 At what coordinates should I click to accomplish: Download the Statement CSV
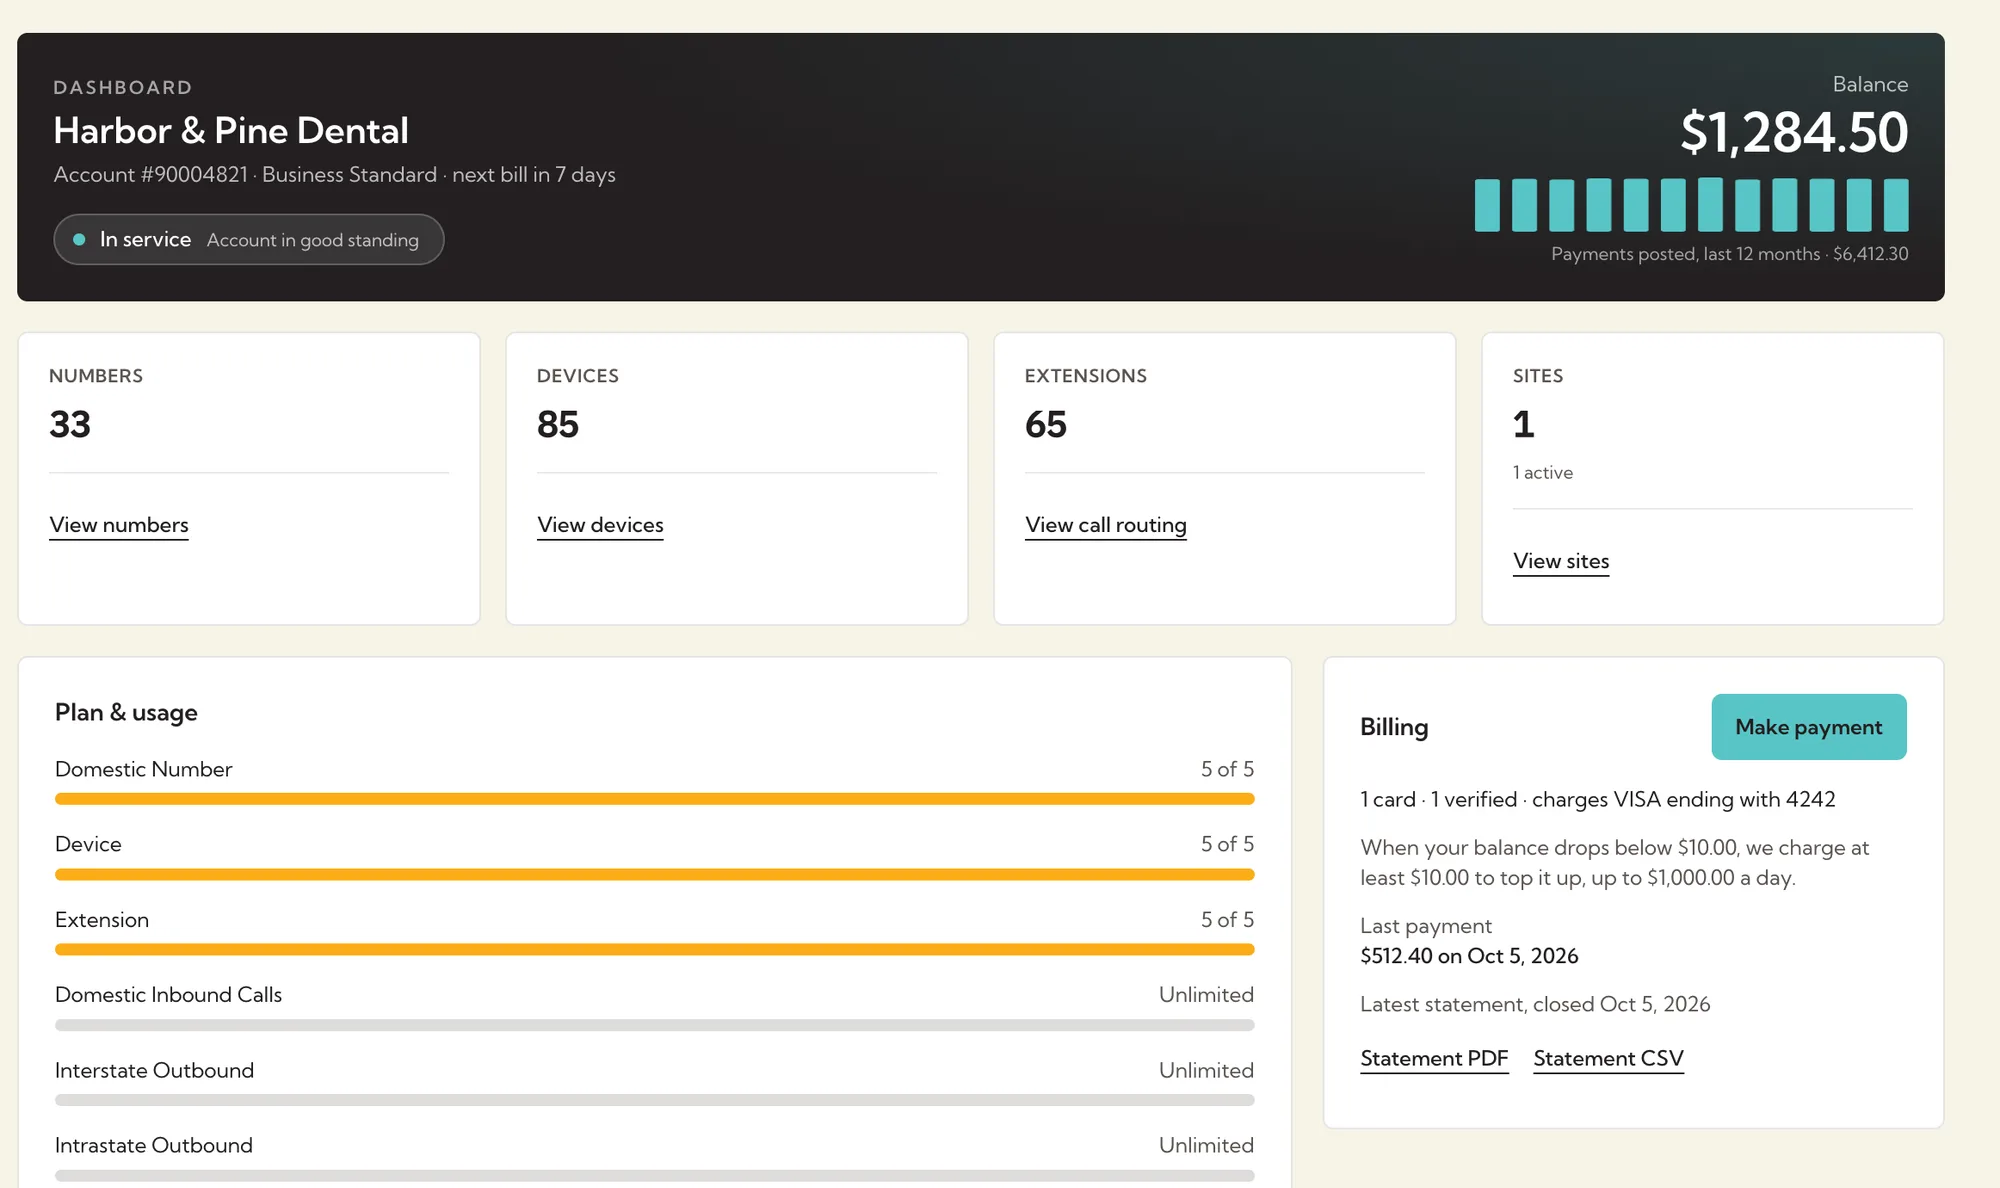click(1608, 1058)
